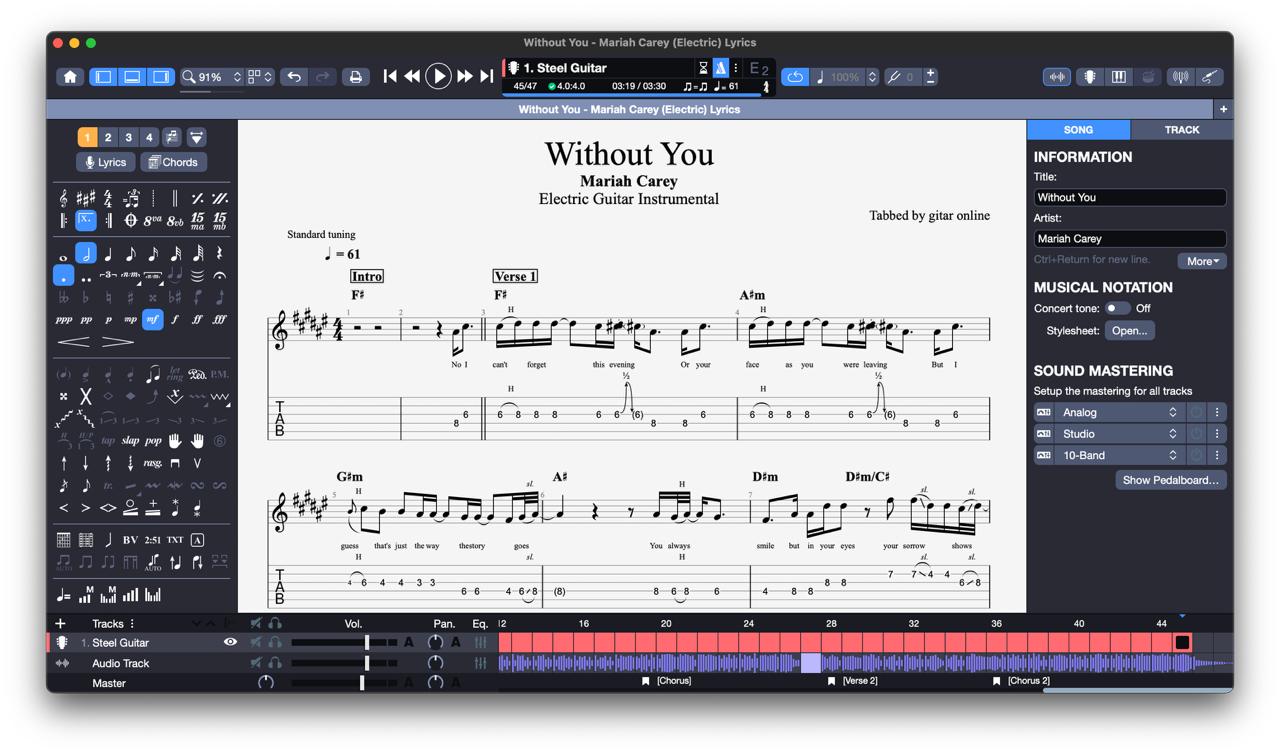
Task: Hide the Steel Guitar track with eye icon
Action: (x=230, y=642)
